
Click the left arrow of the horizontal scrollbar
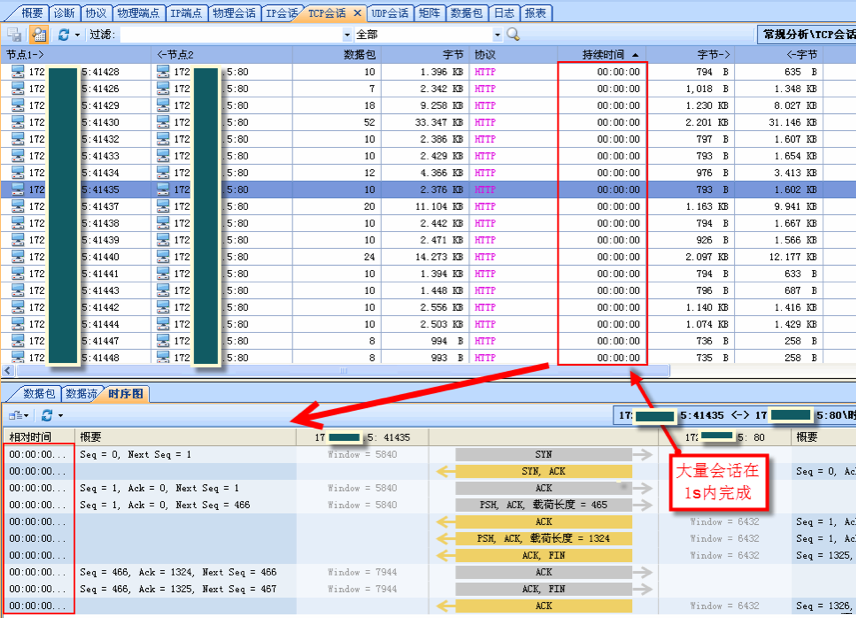7,371
